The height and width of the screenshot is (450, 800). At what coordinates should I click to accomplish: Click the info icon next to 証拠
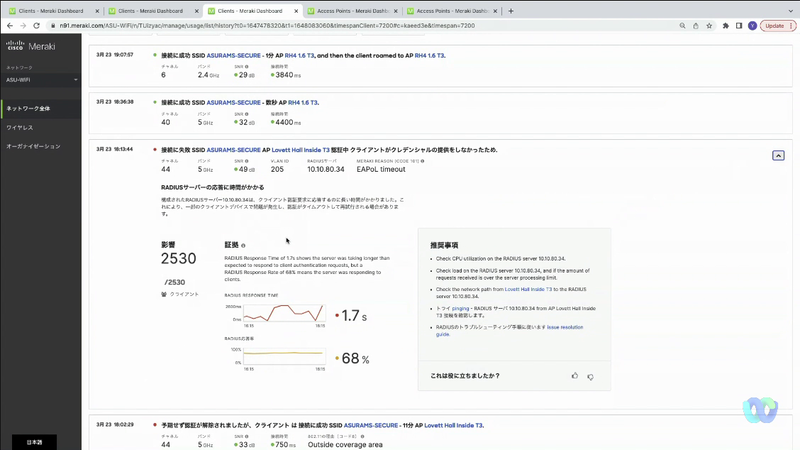coord(243,245)
